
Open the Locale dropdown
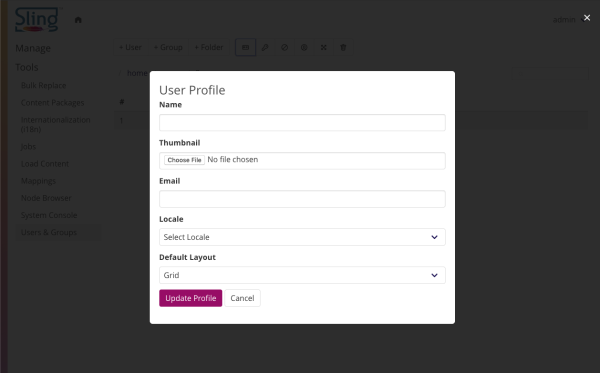pos(302,237)
